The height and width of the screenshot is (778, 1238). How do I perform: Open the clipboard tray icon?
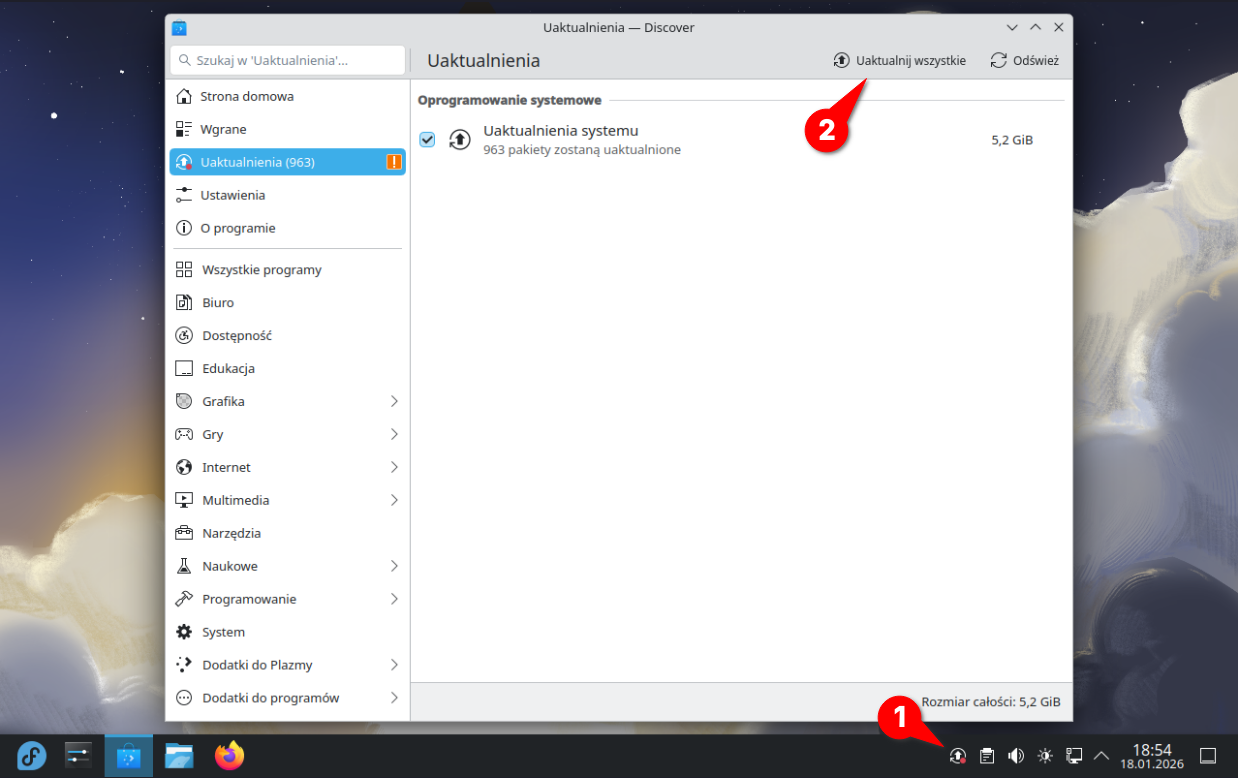tap(987, 756)
